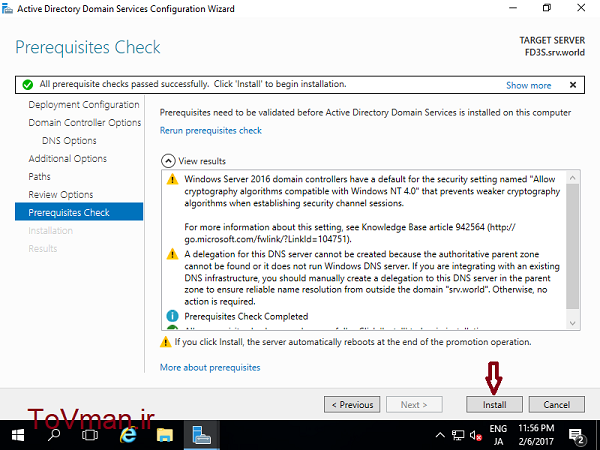The image size is (600, 450).
Task: Open Action Center notifications icon
Action: tap(576, 435)
